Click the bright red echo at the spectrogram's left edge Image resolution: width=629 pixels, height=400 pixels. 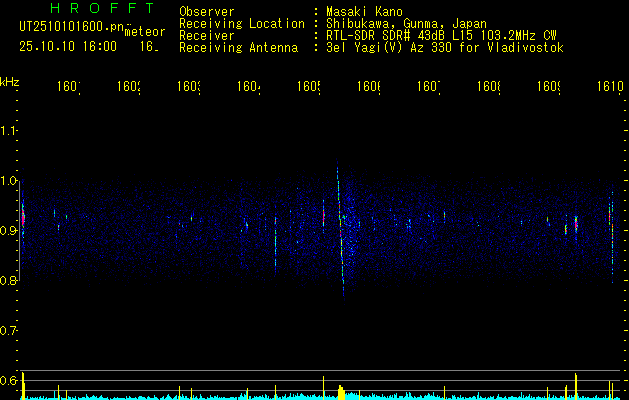[x=23, y=217]
